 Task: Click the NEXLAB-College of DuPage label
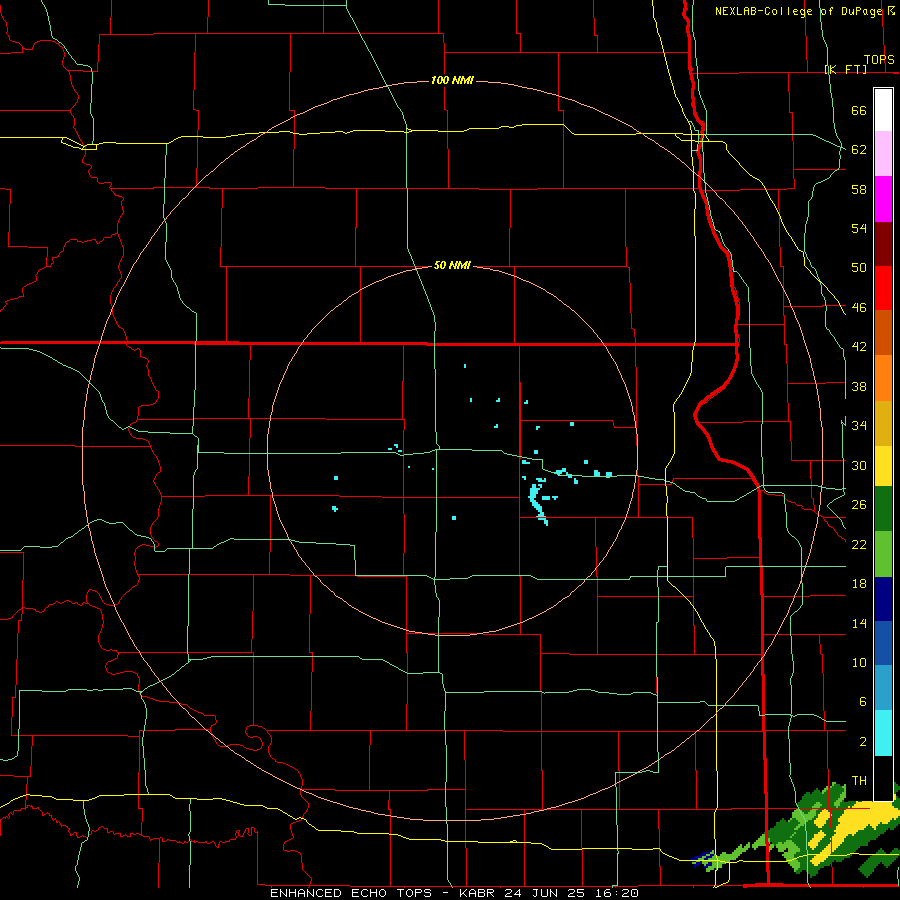pyautogui.click(x=798, y=11)
